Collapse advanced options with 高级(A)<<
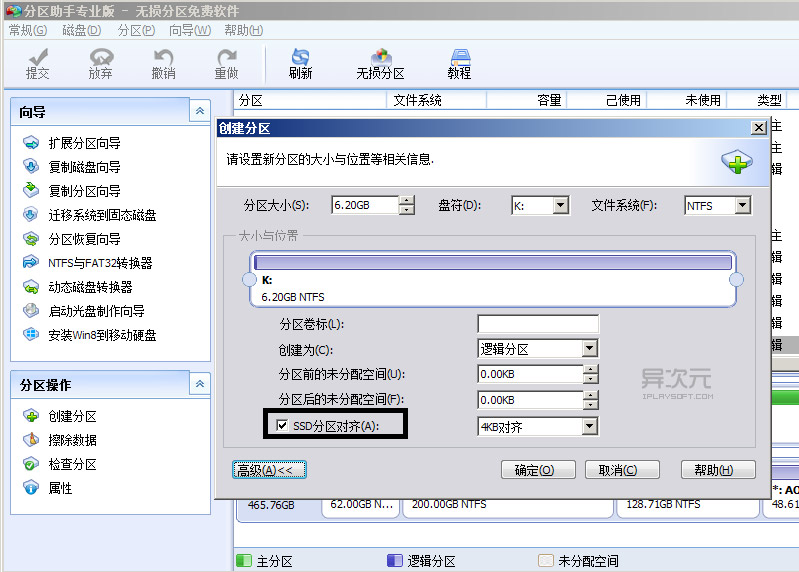 tap(269, 470)
